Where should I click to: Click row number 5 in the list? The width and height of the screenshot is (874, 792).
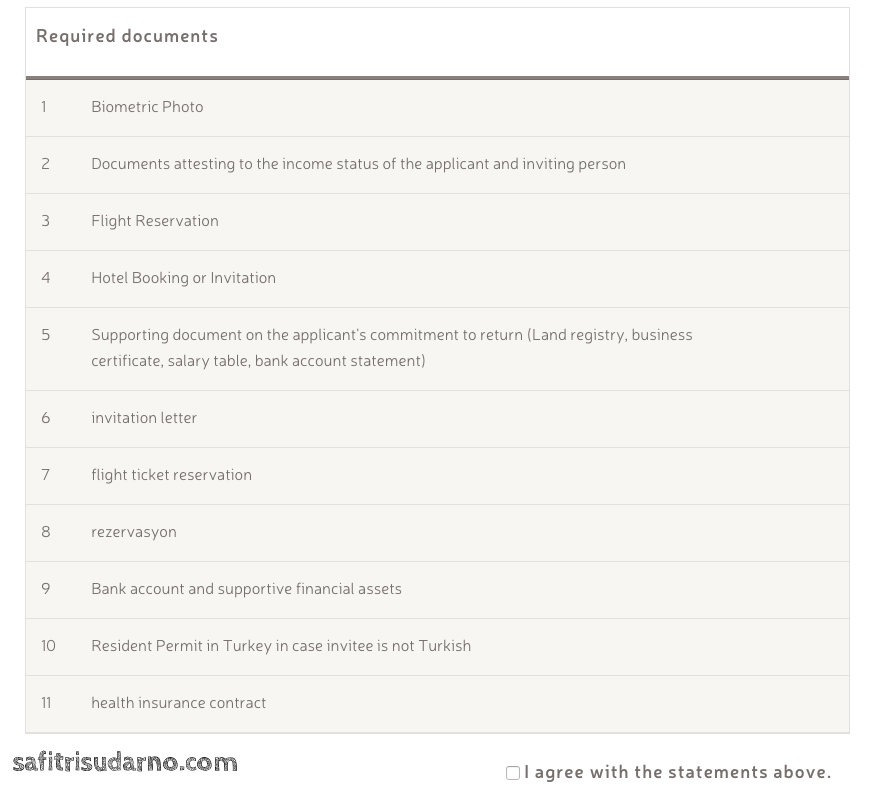45,335
